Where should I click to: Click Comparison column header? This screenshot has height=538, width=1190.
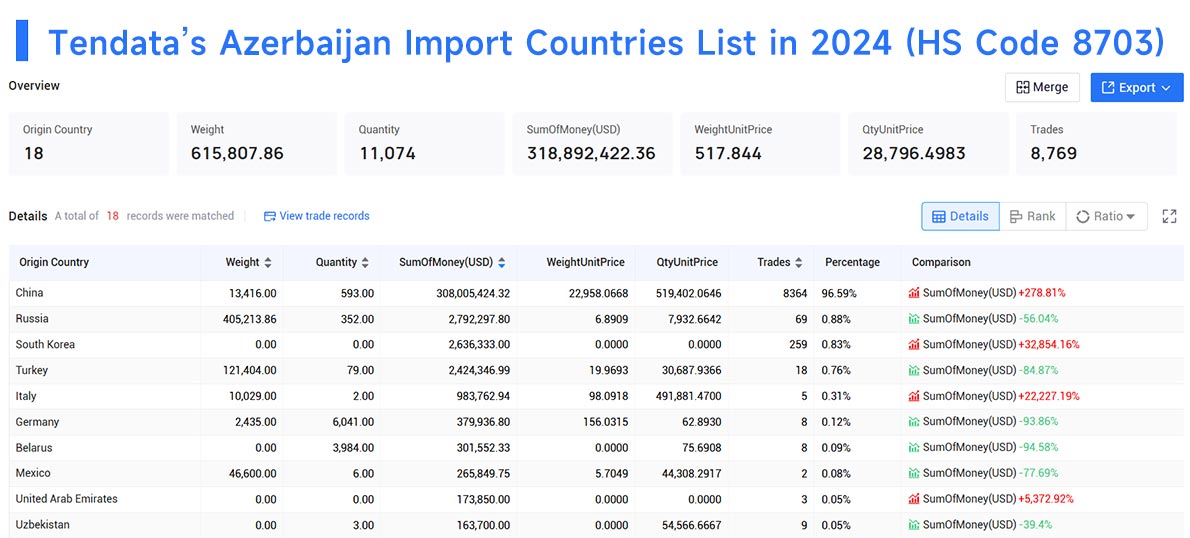(x=941, y=263)
